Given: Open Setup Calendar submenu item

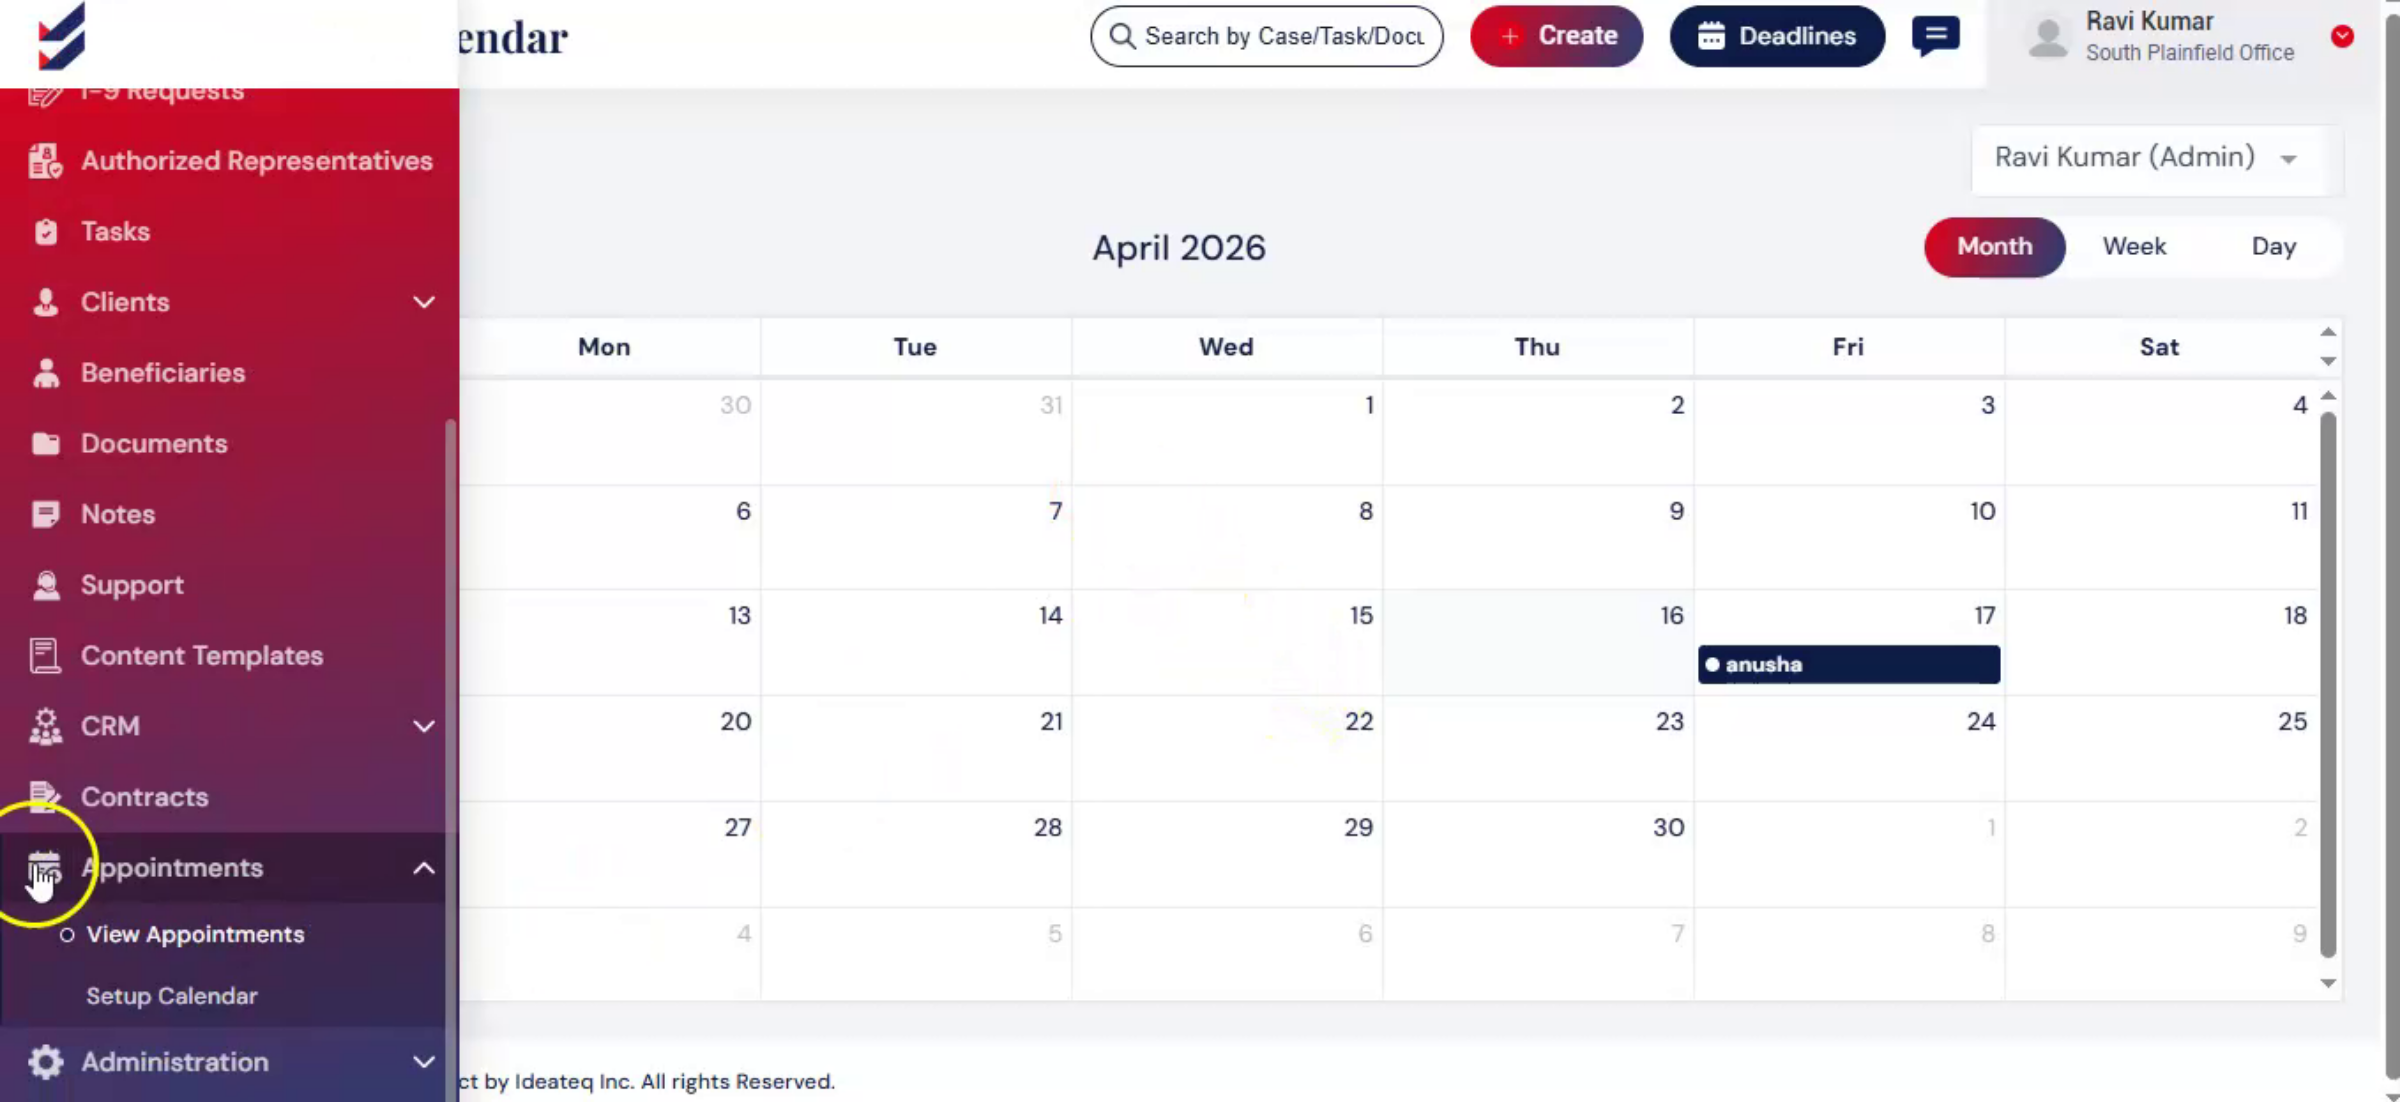Looking at the screenshot, I should tap(171, 996).
